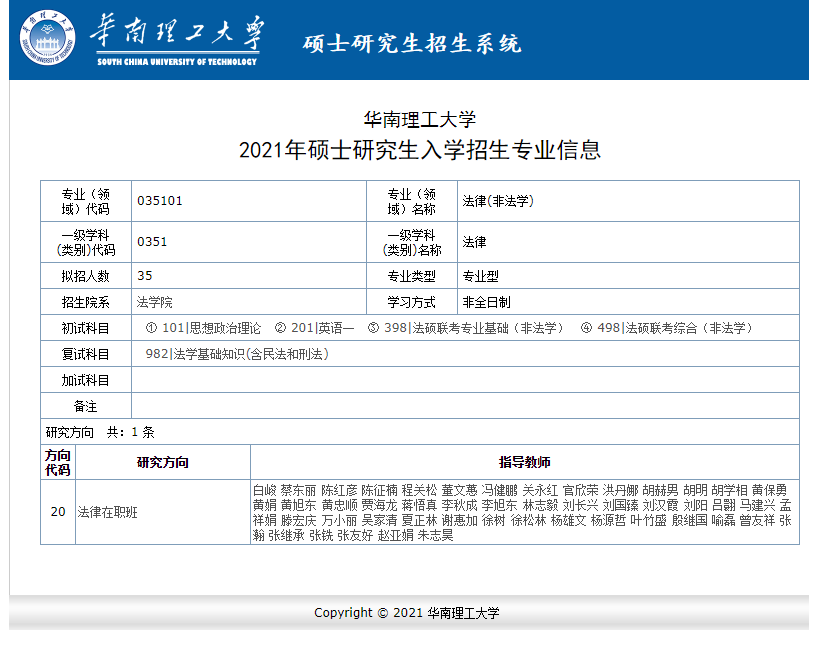Screen dimensions: 826x649
Task: Click advisor name 白峻 in teacher list
Action: [264, 490]
